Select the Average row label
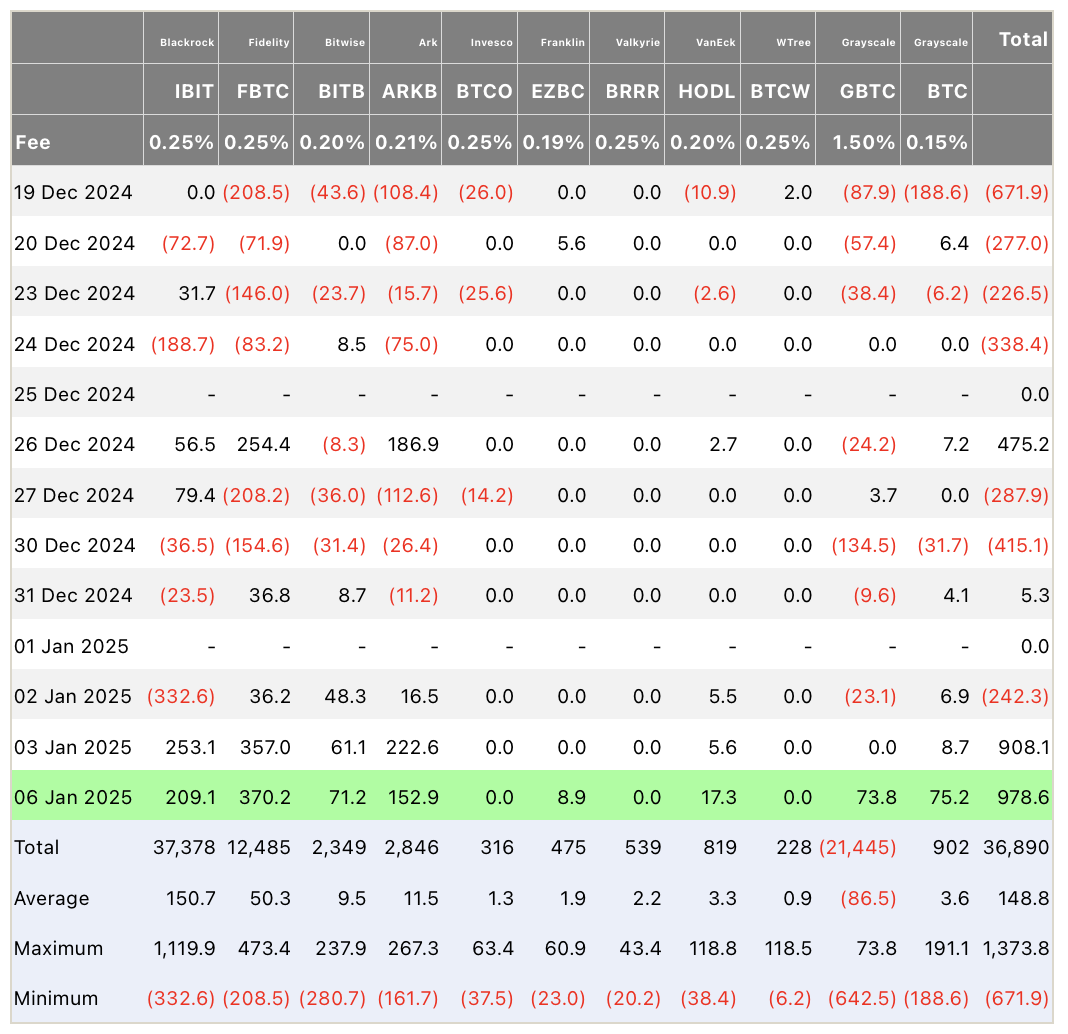 pos(51,898)
